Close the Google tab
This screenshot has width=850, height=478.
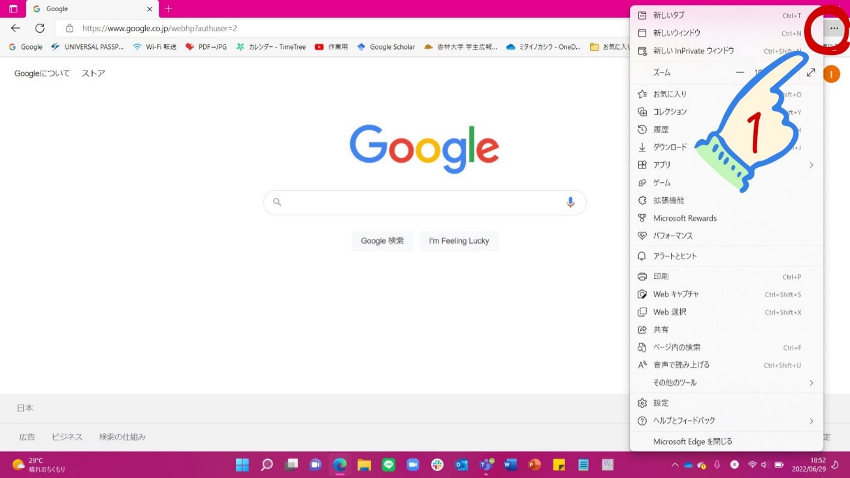[x=150, y=9]
